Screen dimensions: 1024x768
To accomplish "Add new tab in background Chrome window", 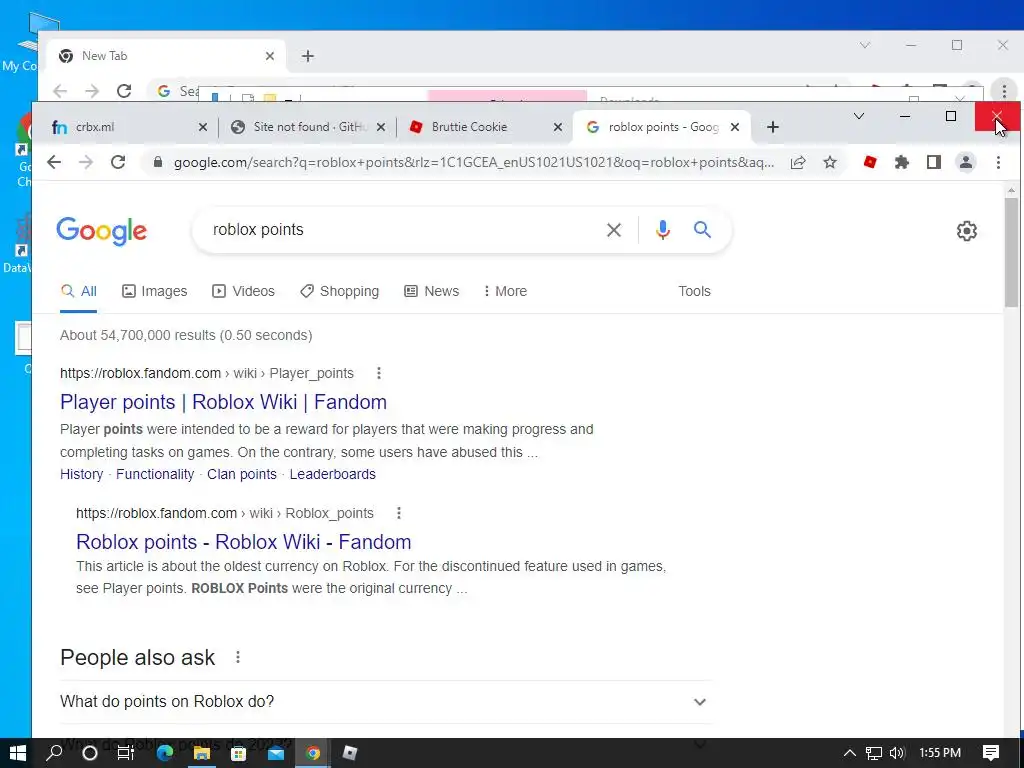I will [308, 56].
